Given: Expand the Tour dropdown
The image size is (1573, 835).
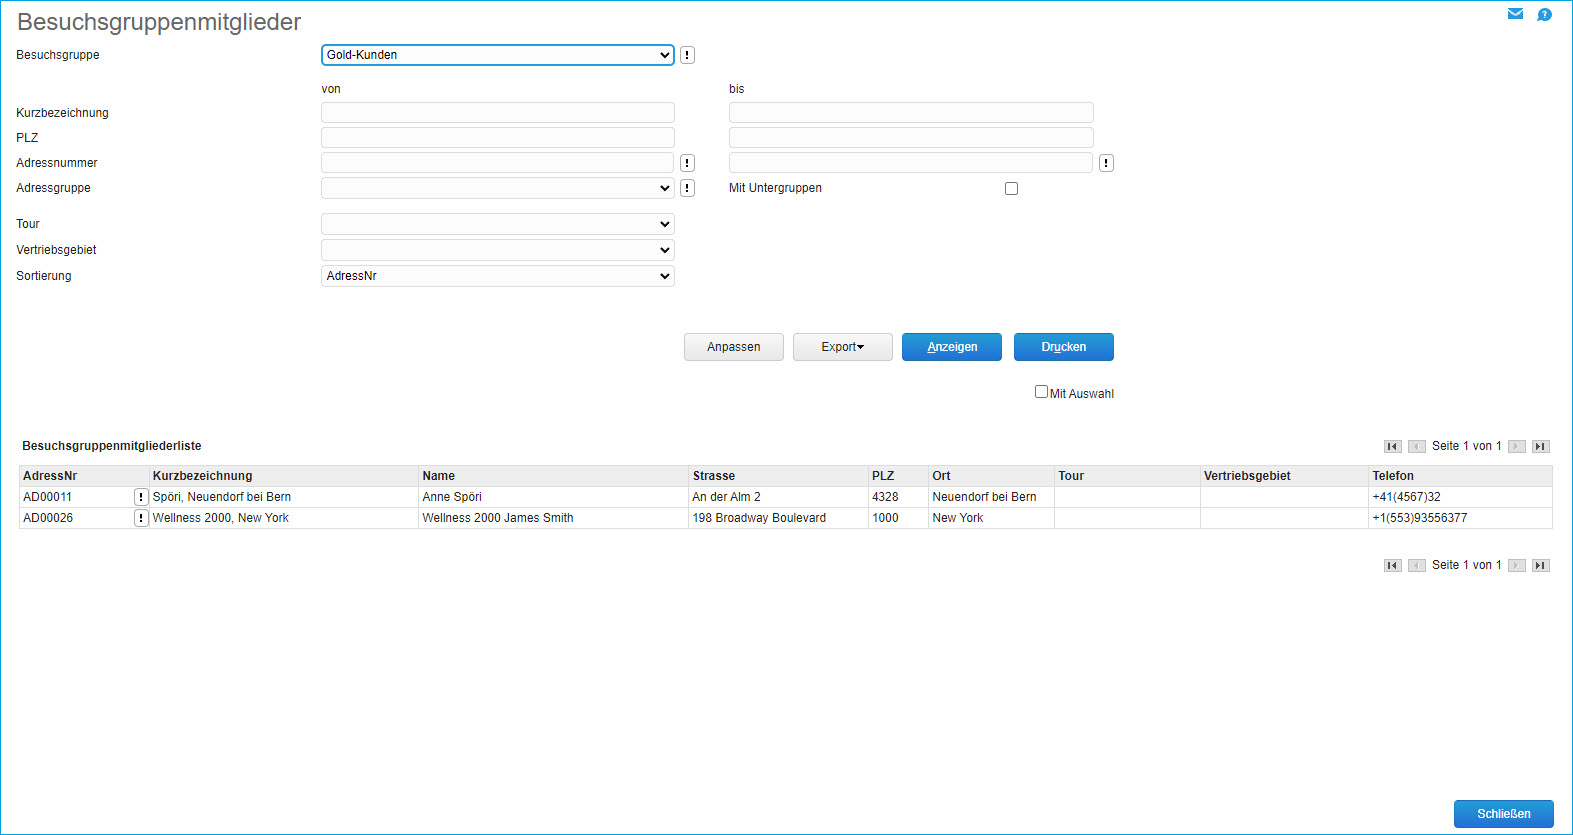Looking at the screenshot, I should pyautogui.click(x=497, y=224).
